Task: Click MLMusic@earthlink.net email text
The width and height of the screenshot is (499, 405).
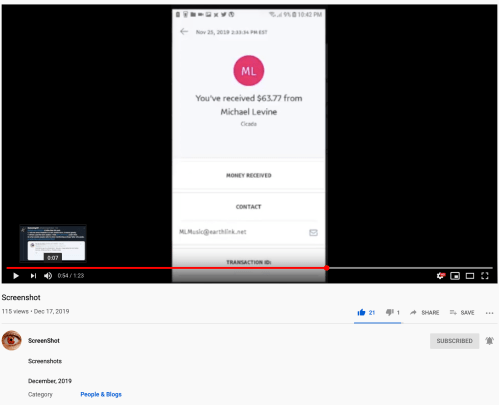Action: pyautogui.click(x=213, y=232)
